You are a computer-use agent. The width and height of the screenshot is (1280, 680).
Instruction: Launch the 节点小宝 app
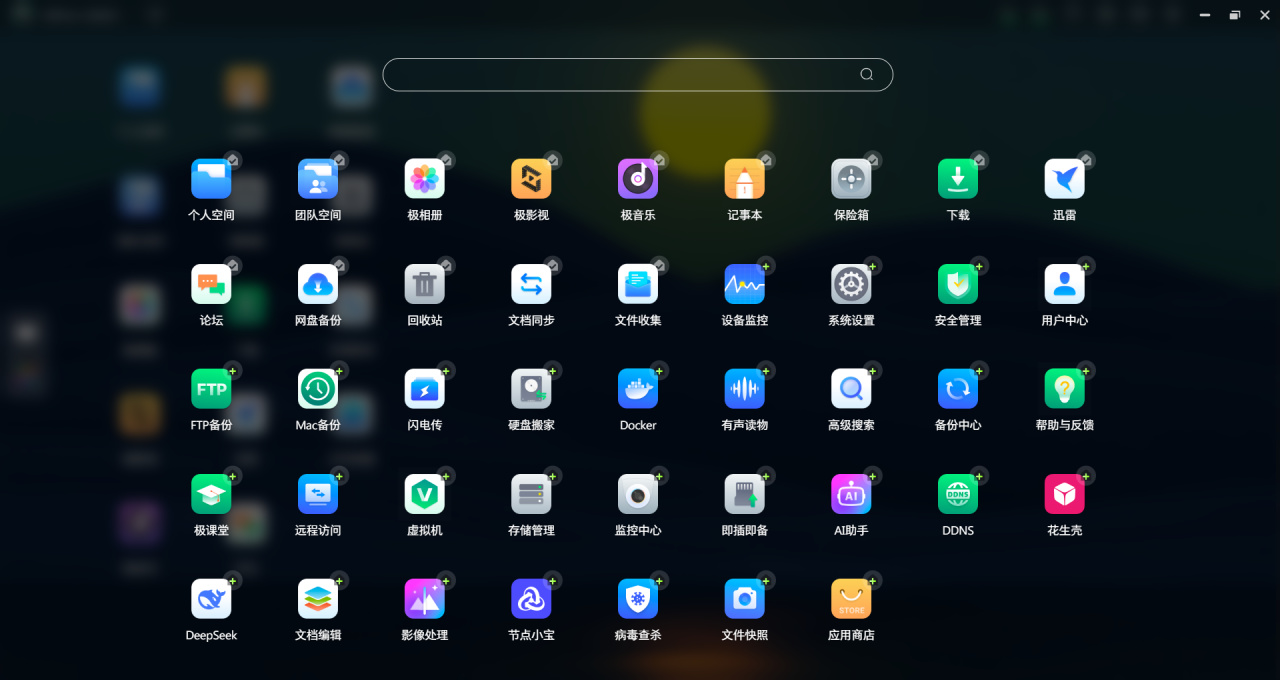click(531, 599)
